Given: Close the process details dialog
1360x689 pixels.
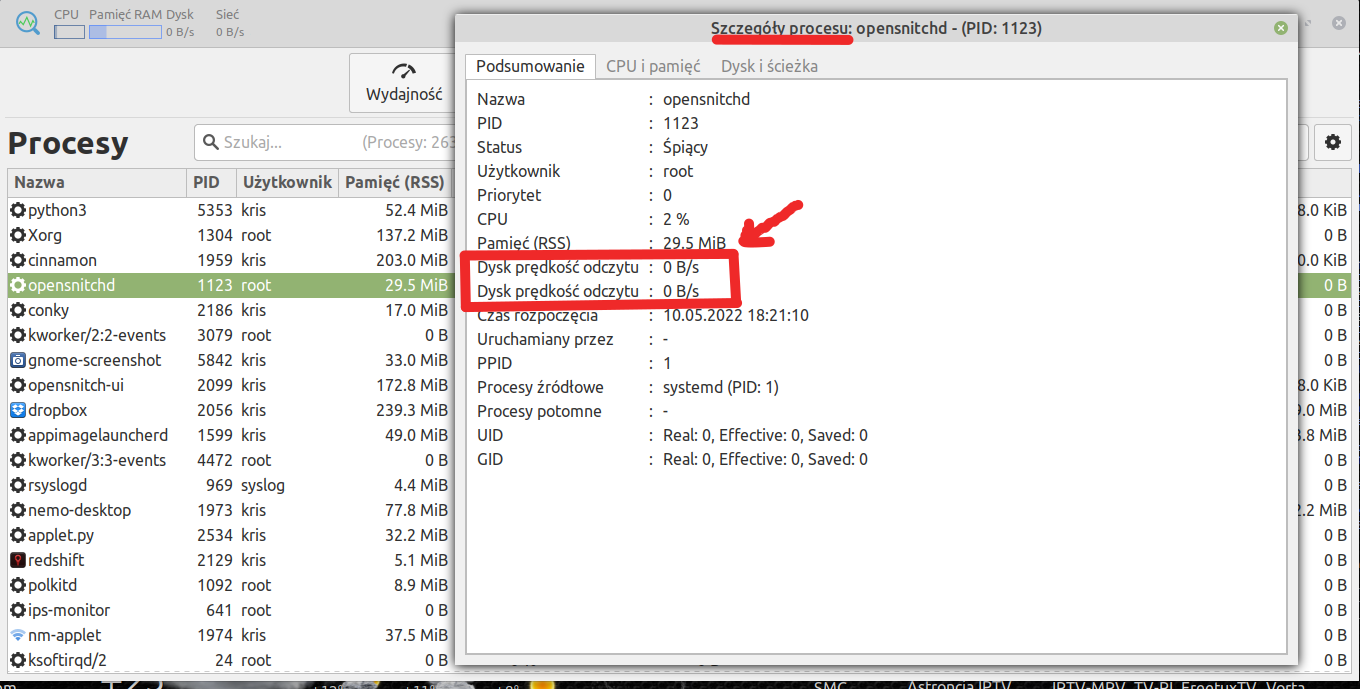Looking at the screenshot, I should (1280, 28).
